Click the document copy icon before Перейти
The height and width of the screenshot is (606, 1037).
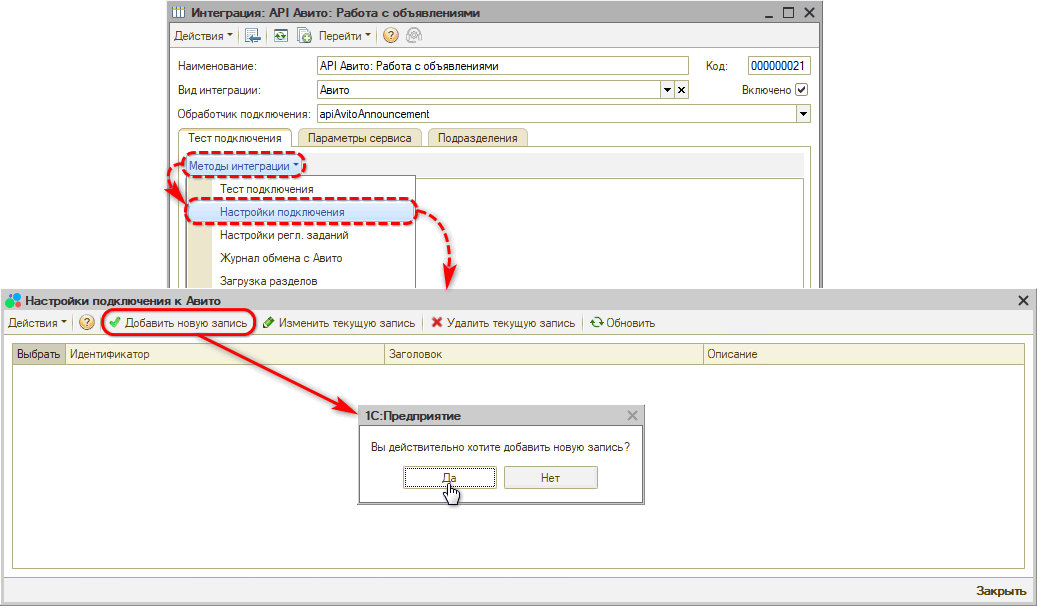click(x=304, y=36)
